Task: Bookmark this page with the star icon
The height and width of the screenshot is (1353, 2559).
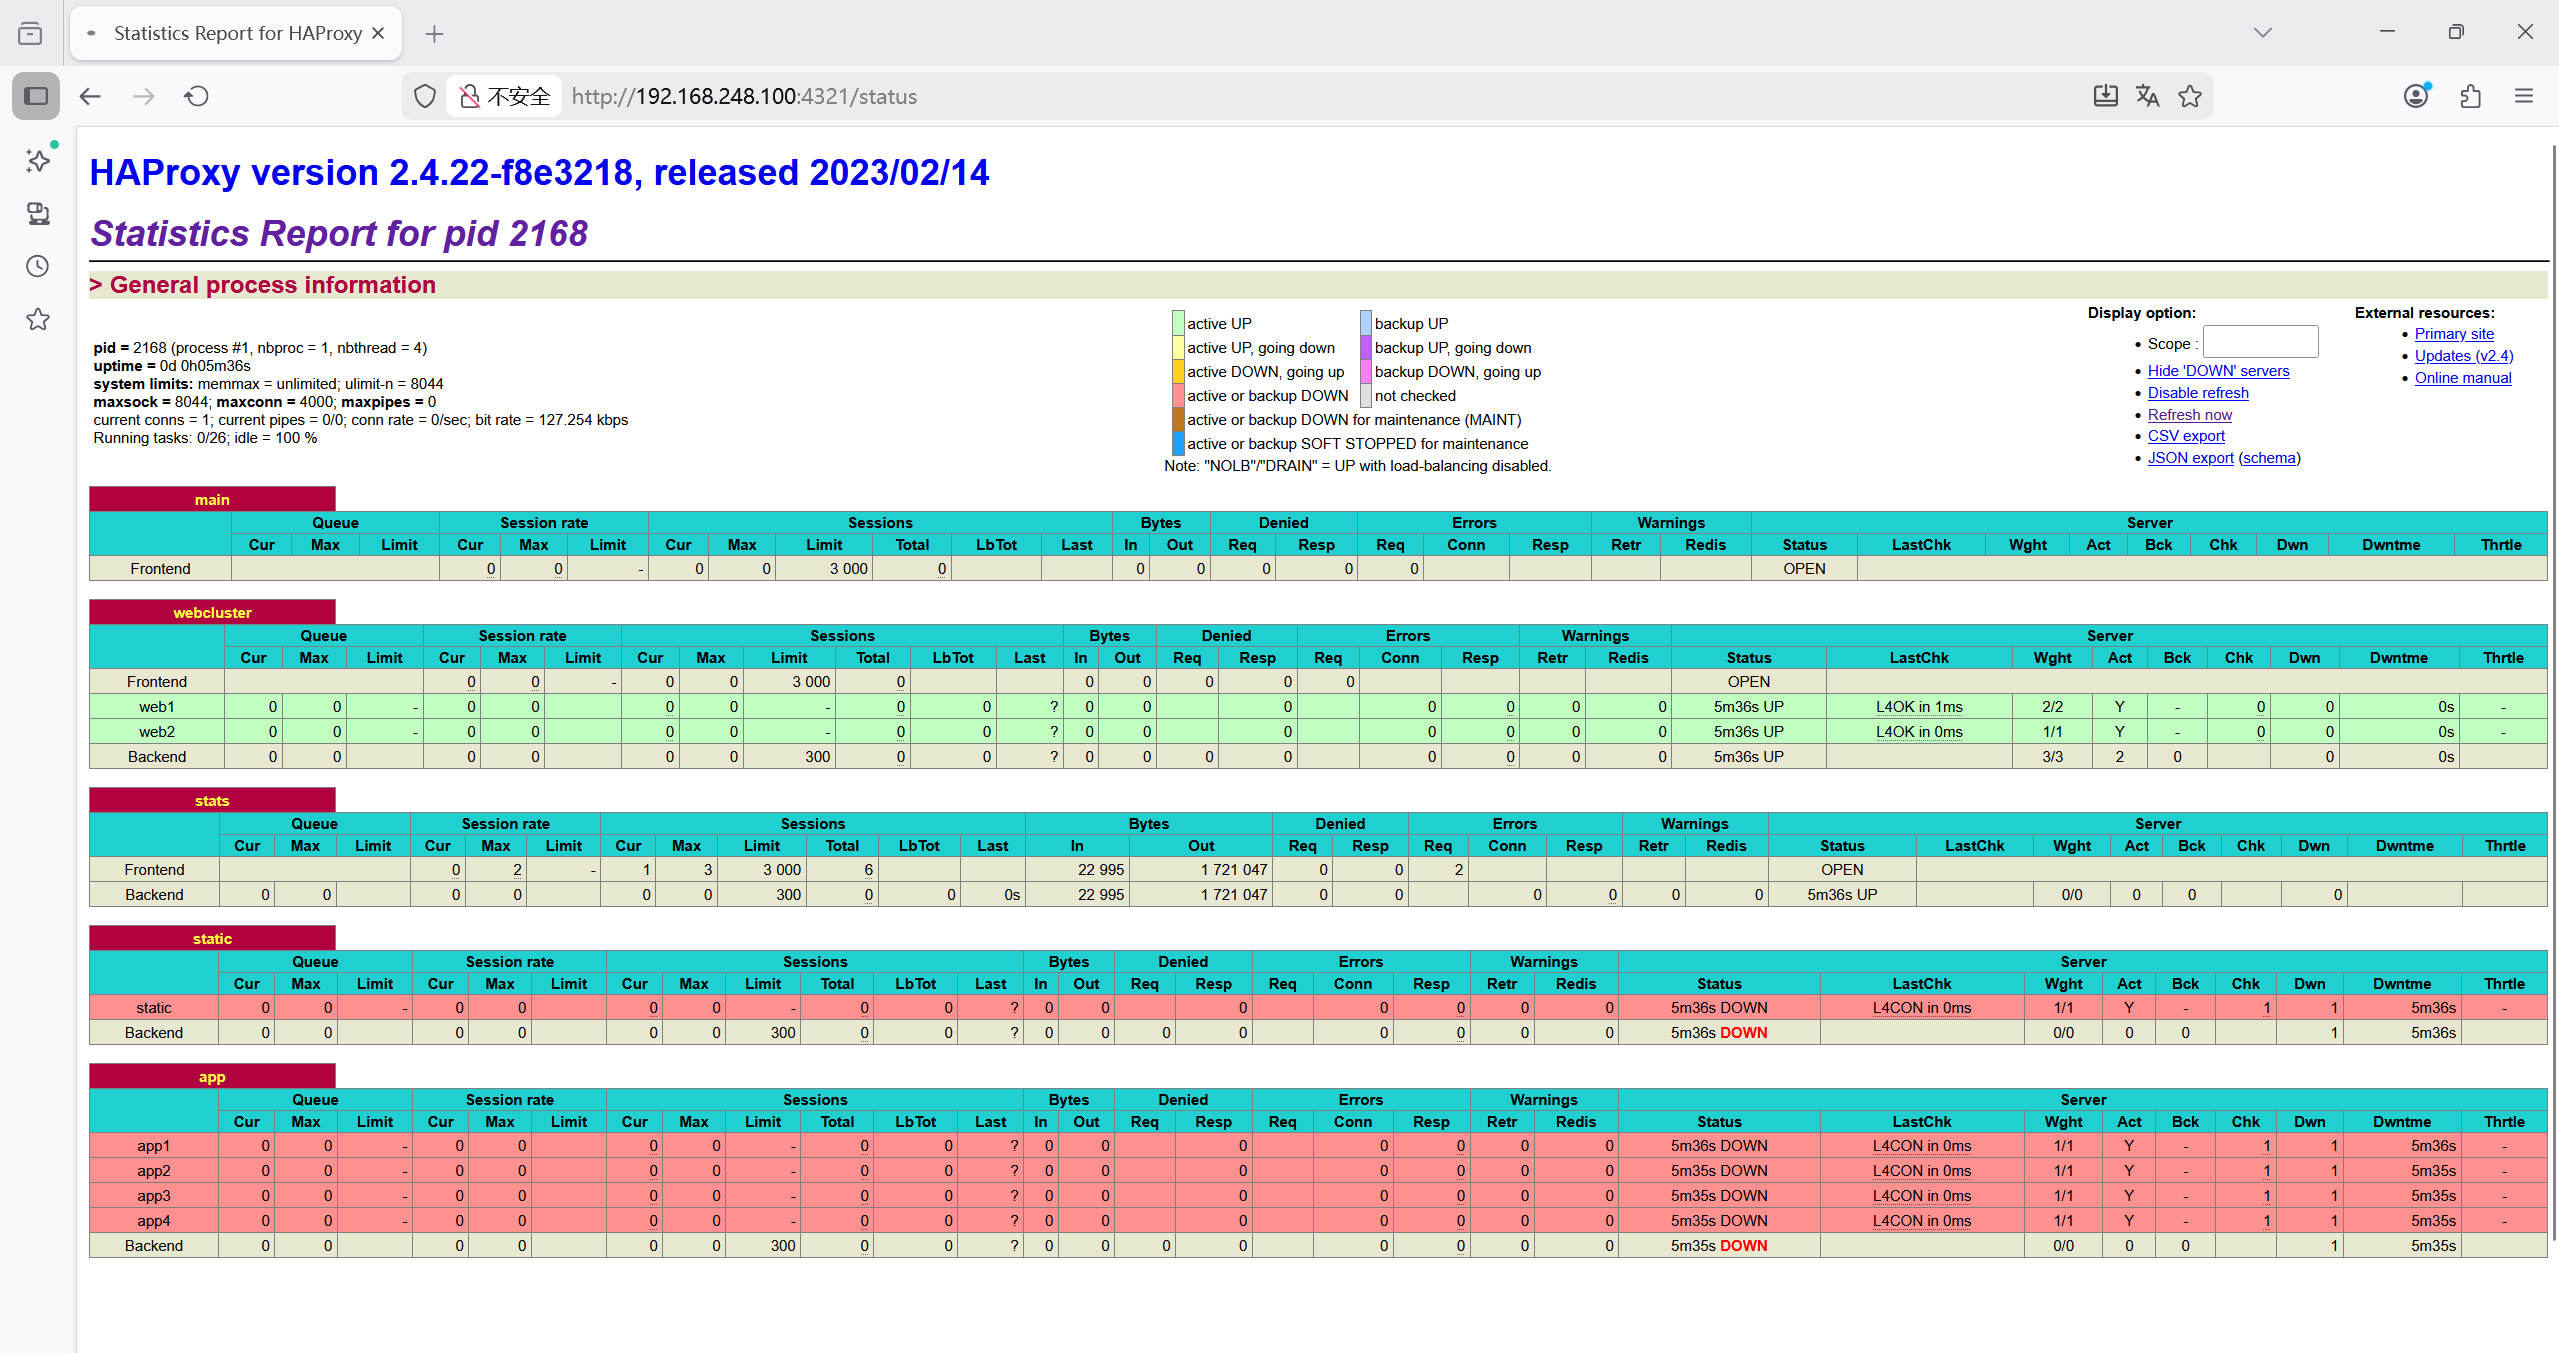Action: 2190,96
